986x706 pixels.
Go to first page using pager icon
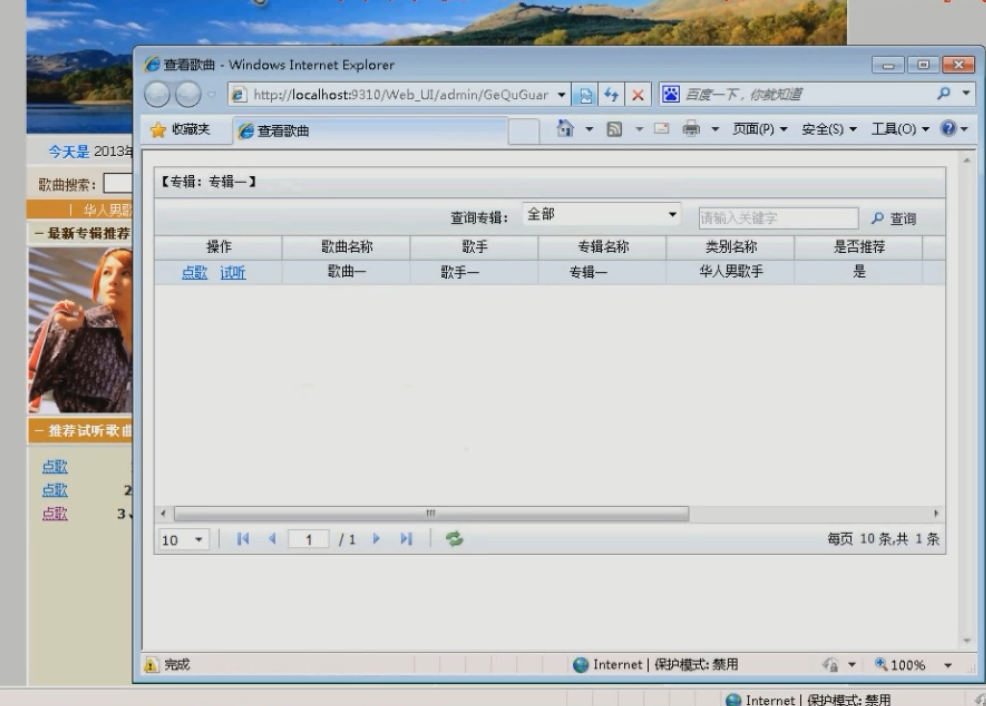pyautogui.click(x=243, y=539)
